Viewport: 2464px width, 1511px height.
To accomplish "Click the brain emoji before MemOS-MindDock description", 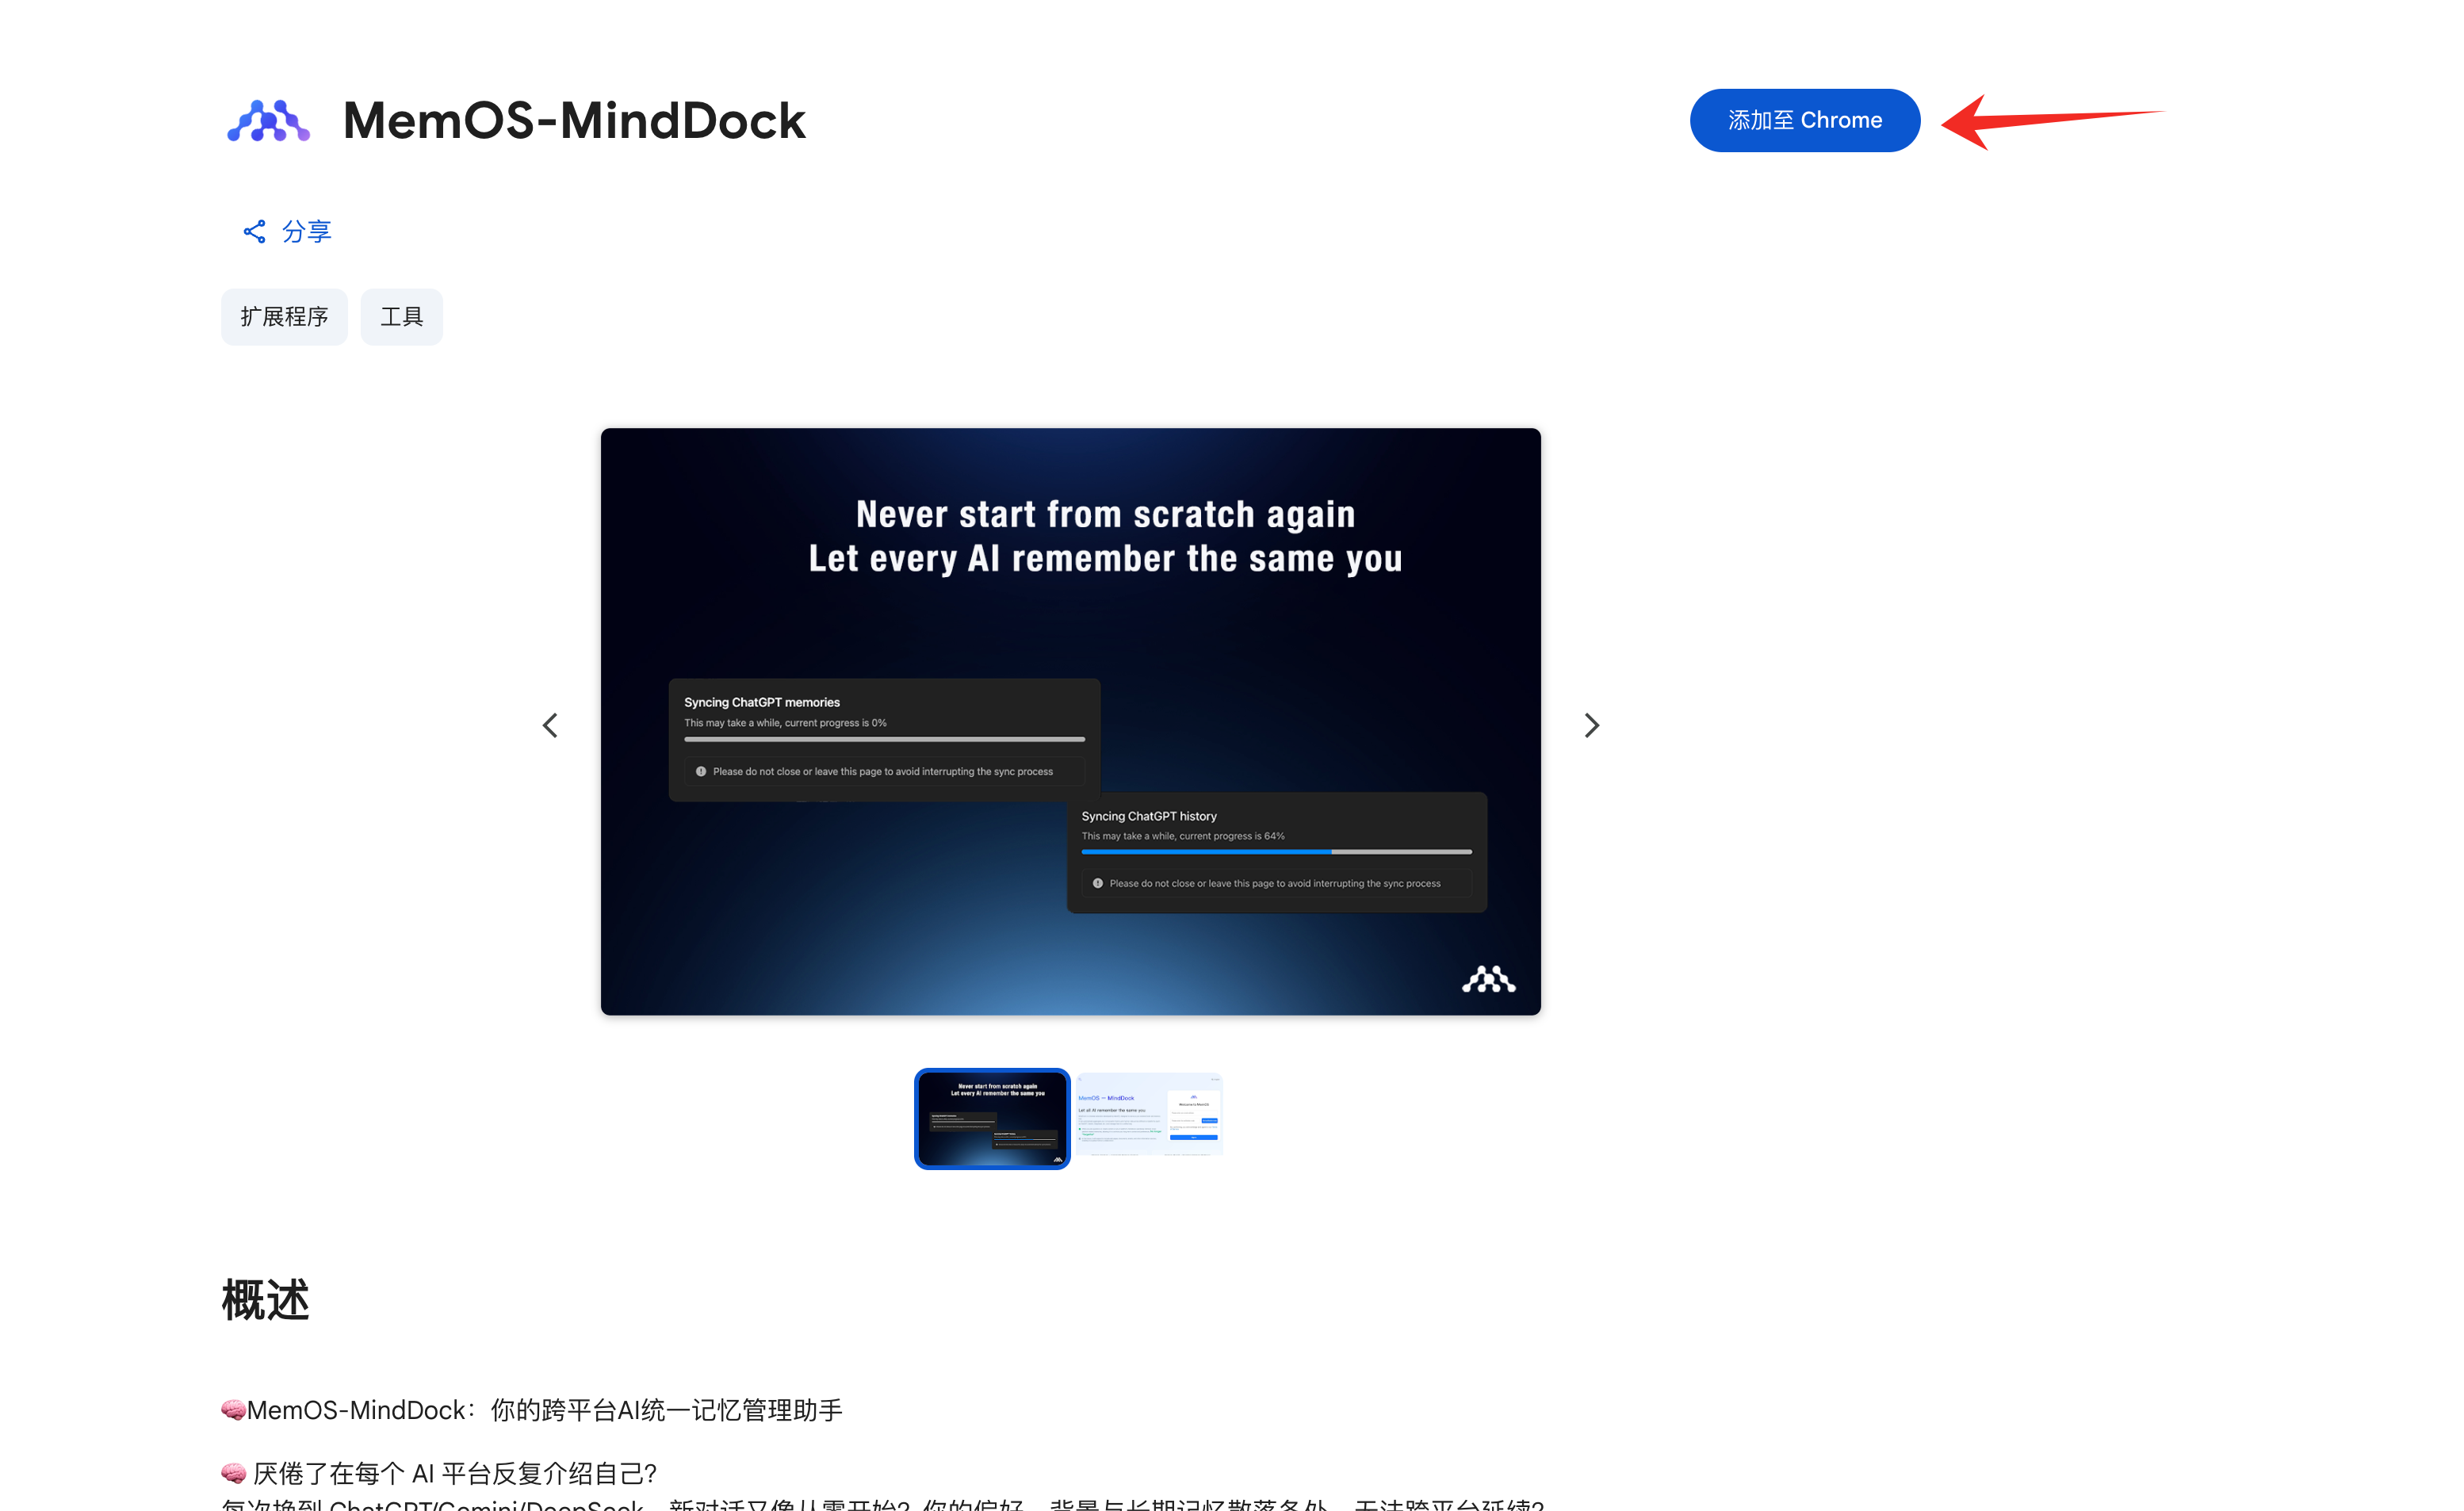I will click(x=233, y=1410).
